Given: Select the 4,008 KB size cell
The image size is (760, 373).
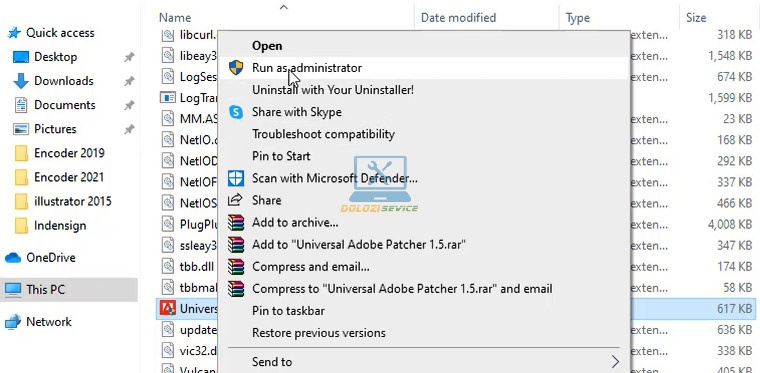Looking at the screenshot, I should (730, 224).
